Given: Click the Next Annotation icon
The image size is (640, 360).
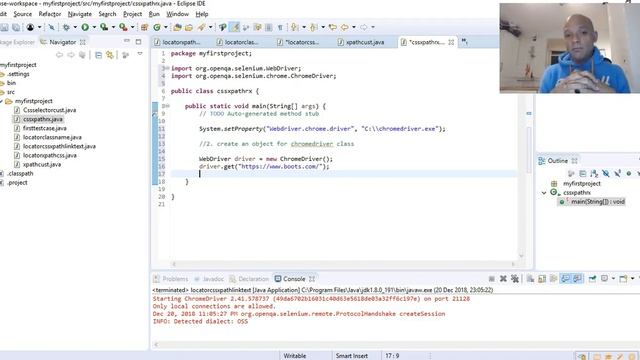Looking at the screenshot, I should 294,27.
